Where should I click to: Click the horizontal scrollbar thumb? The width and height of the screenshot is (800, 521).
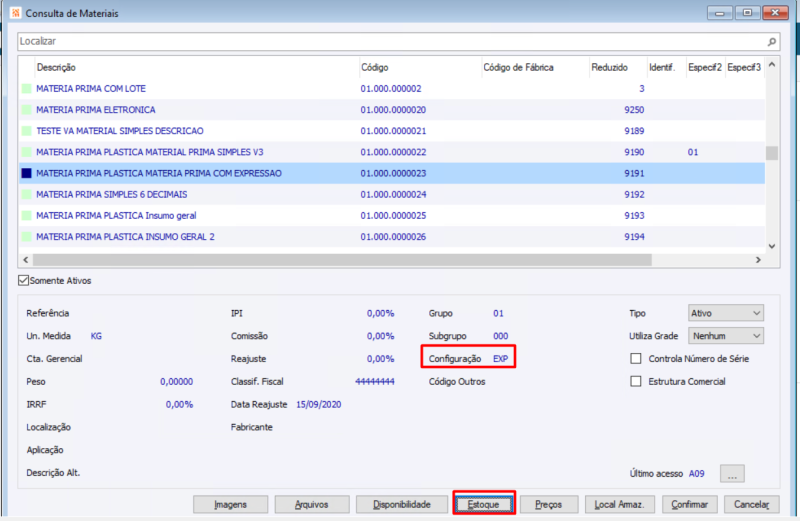click(x=342, y=260)
